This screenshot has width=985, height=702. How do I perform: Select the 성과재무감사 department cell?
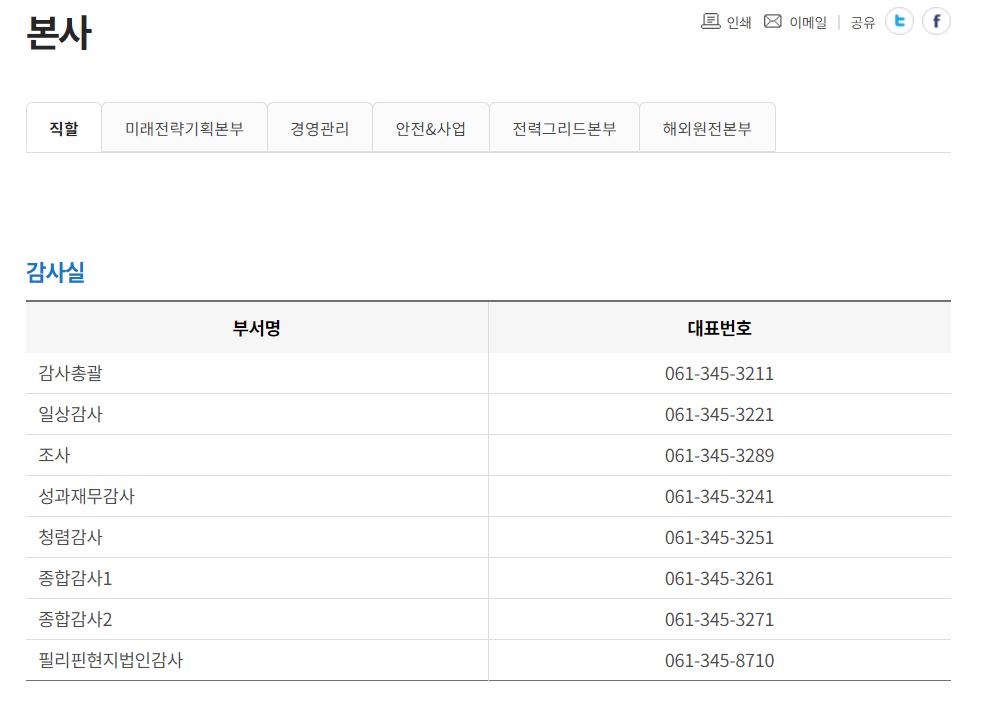(x=257, y=496)
